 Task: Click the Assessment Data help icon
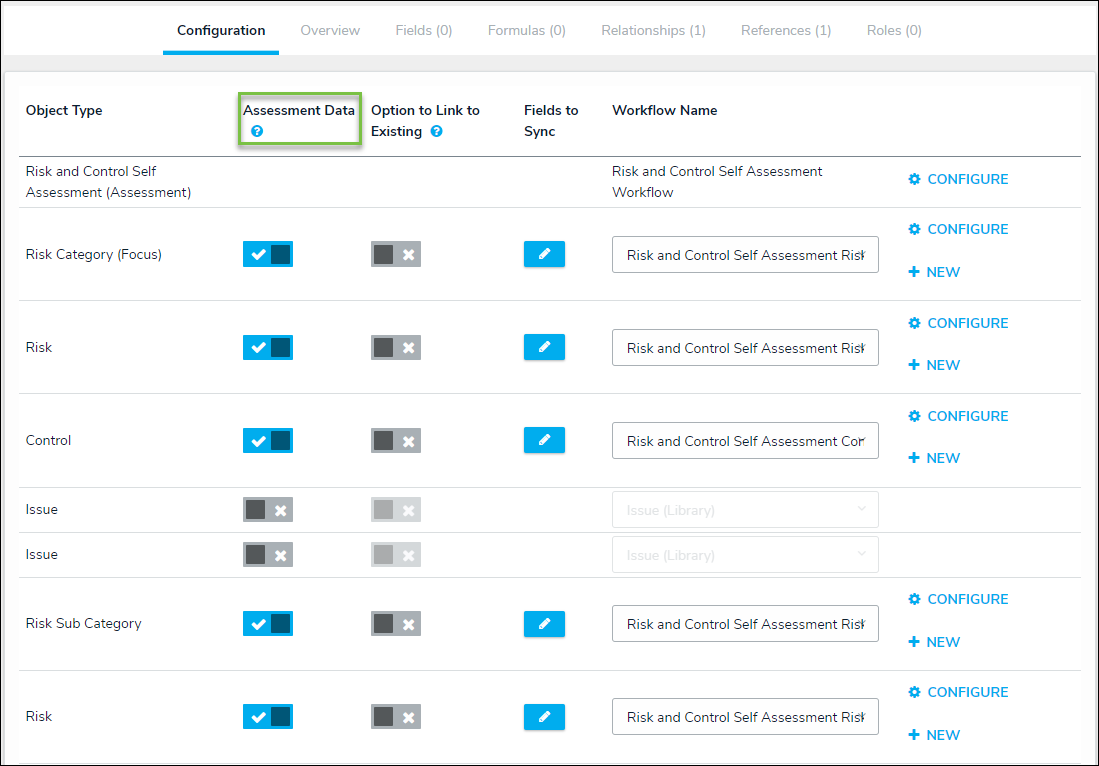(x=257, y=132)
